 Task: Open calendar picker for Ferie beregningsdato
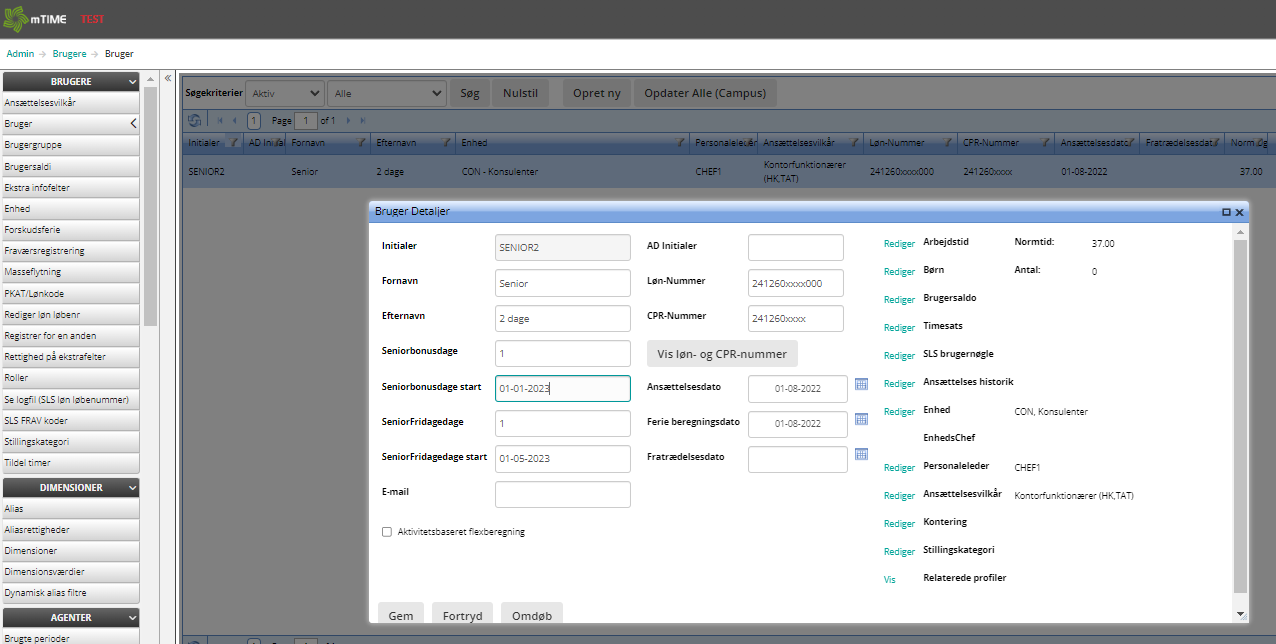[861, 420]
